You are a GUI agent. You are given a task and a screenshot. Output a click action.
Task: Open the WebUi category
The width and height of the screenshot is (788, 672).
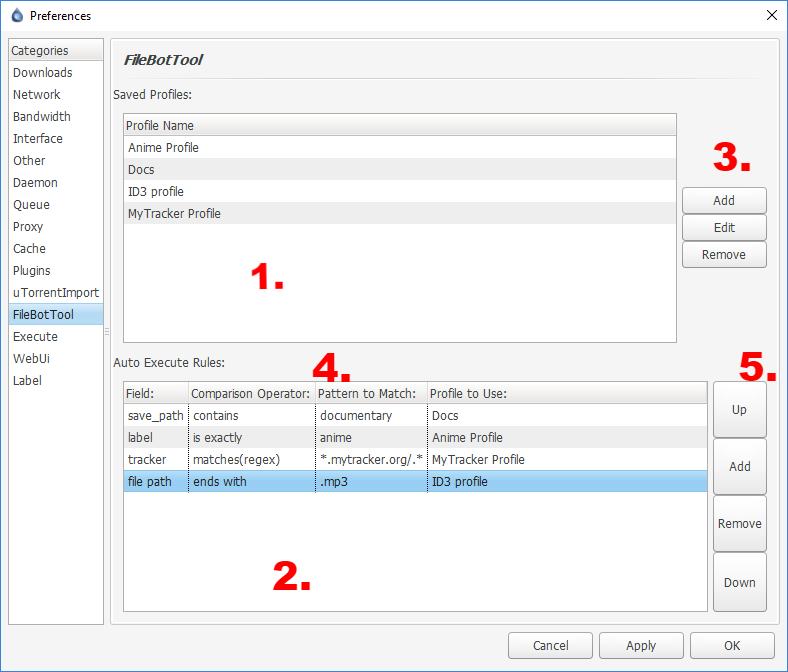[56, 359]
